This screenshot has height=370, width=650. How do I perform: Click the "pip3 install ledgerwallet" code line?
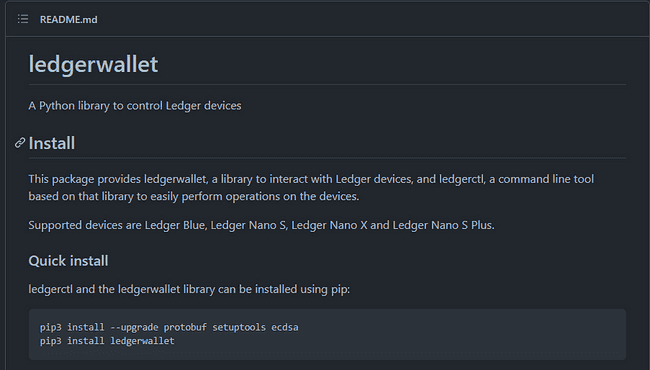(x=107, y=341)
